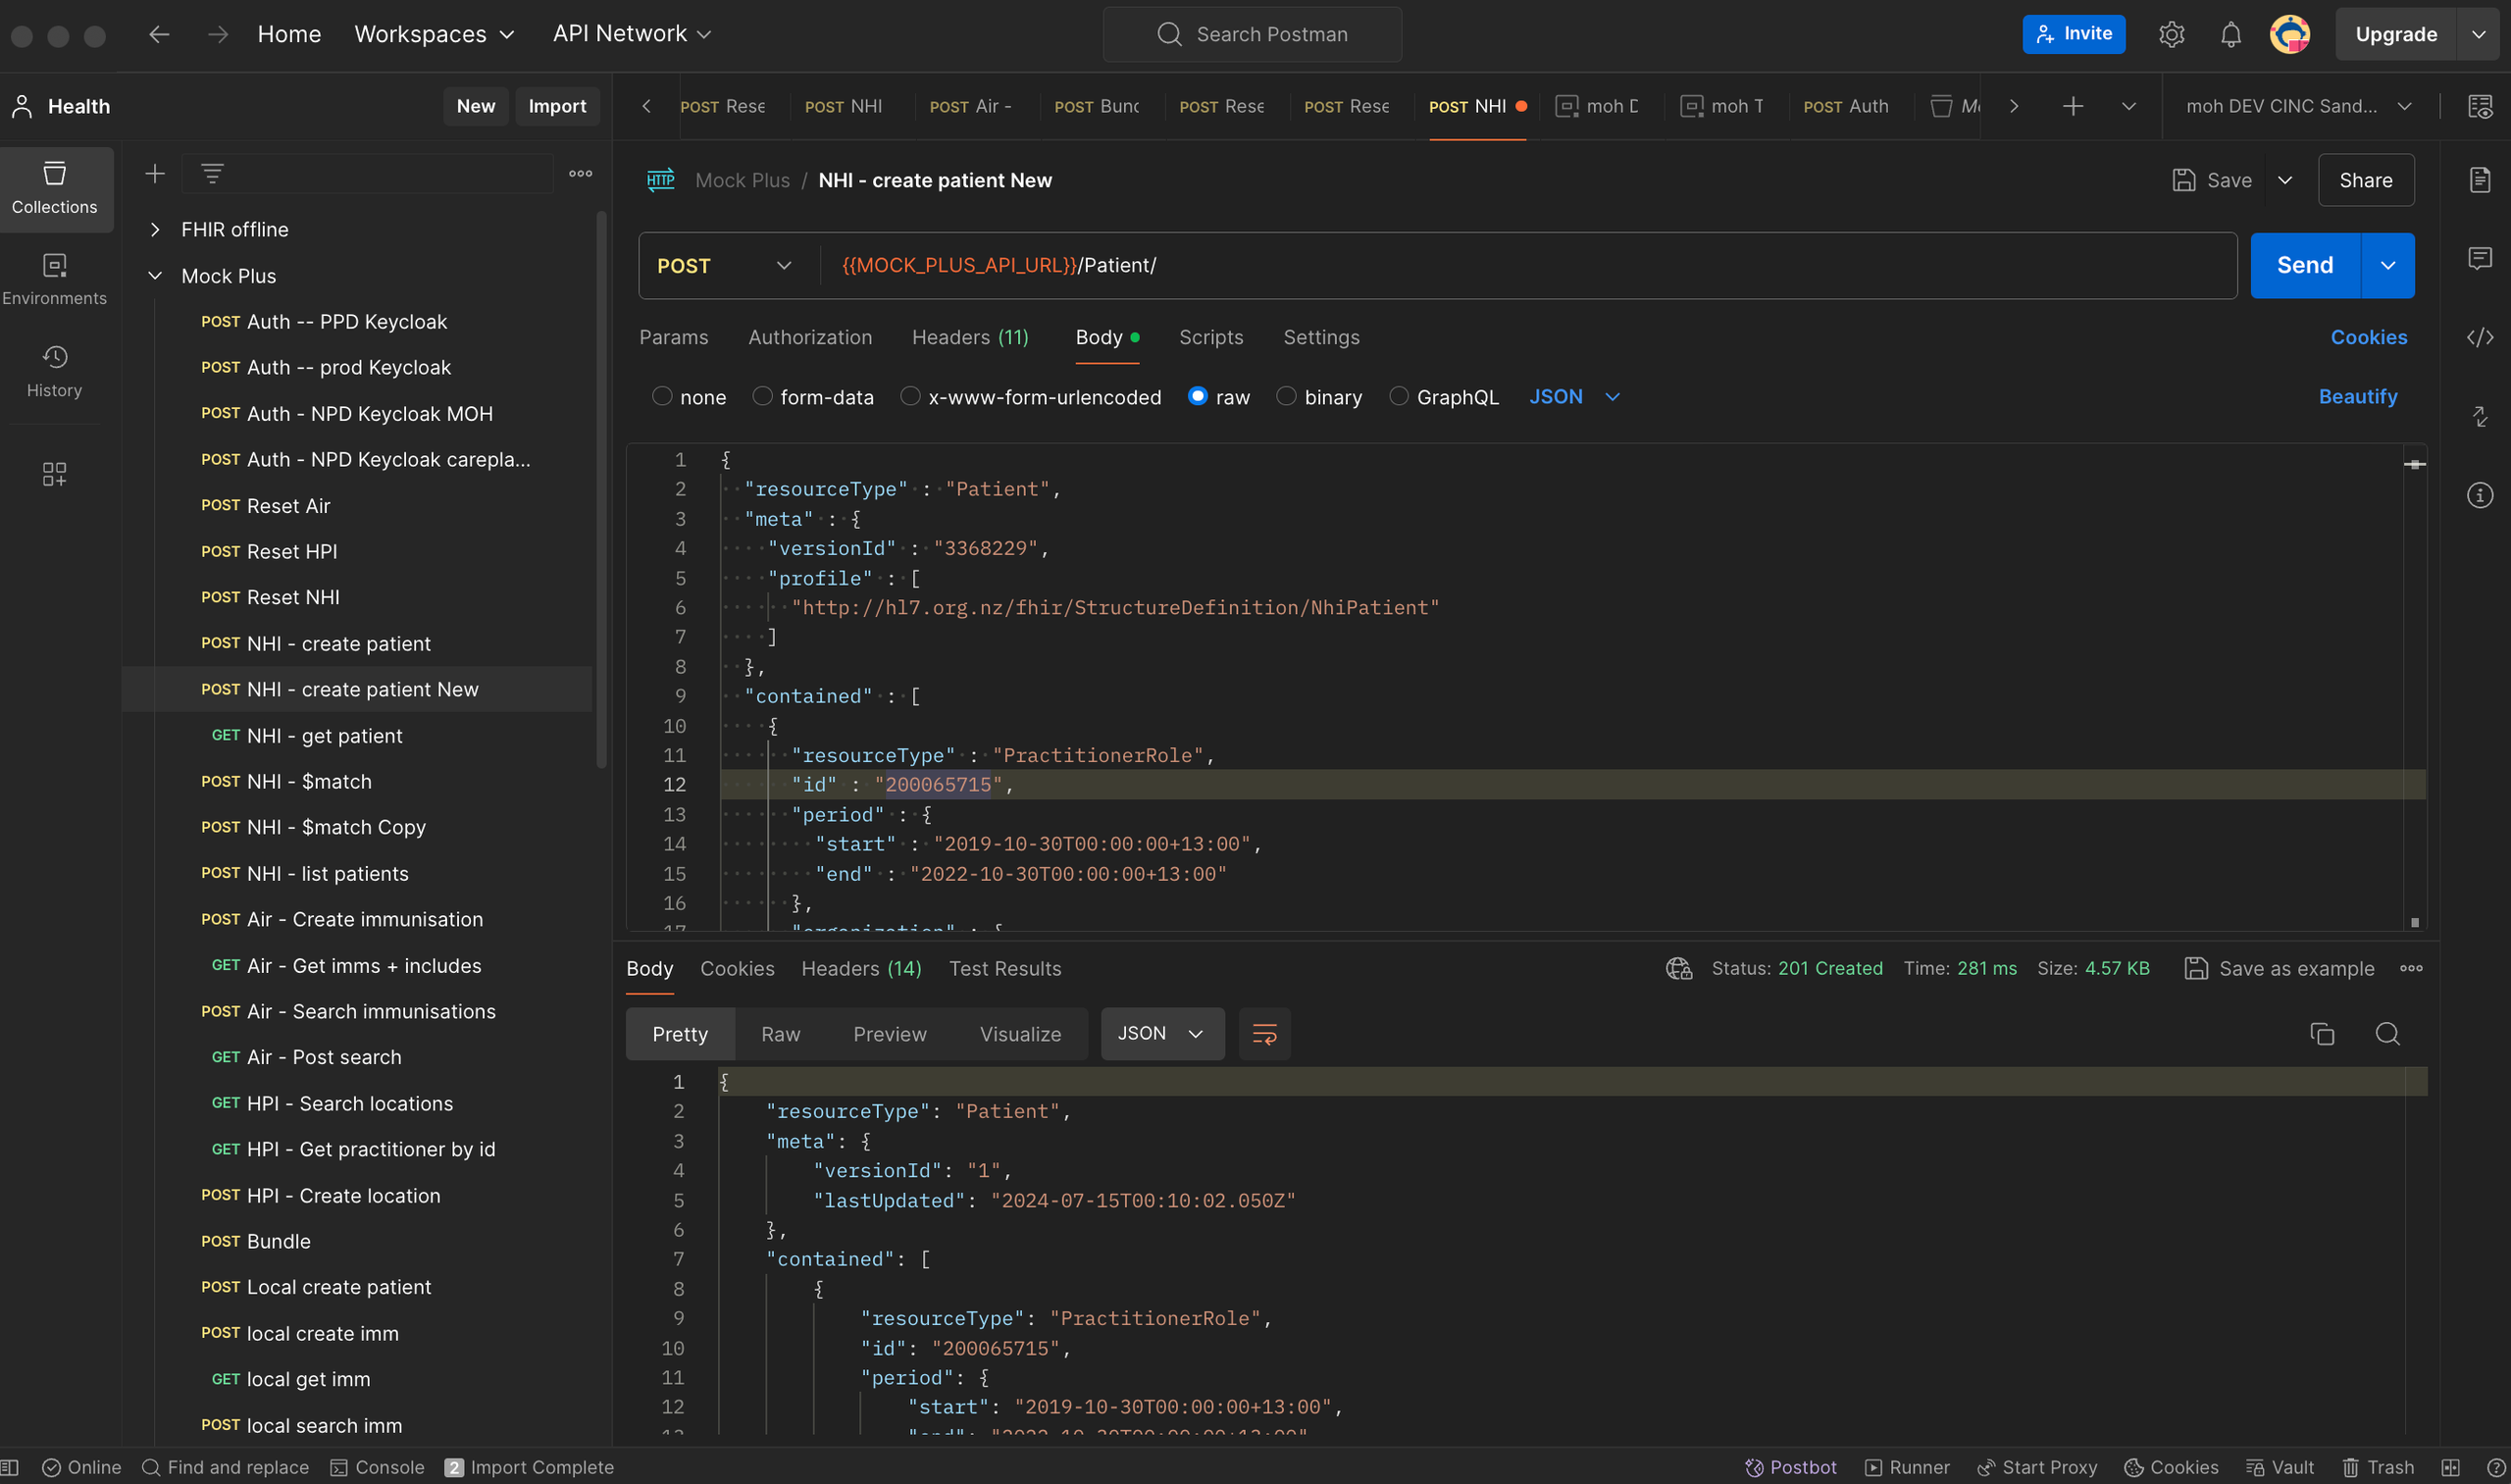Screen dimensions: 2511x1484
Task: Open the Send button dropdown arrow
Action: coord(2388,266)
